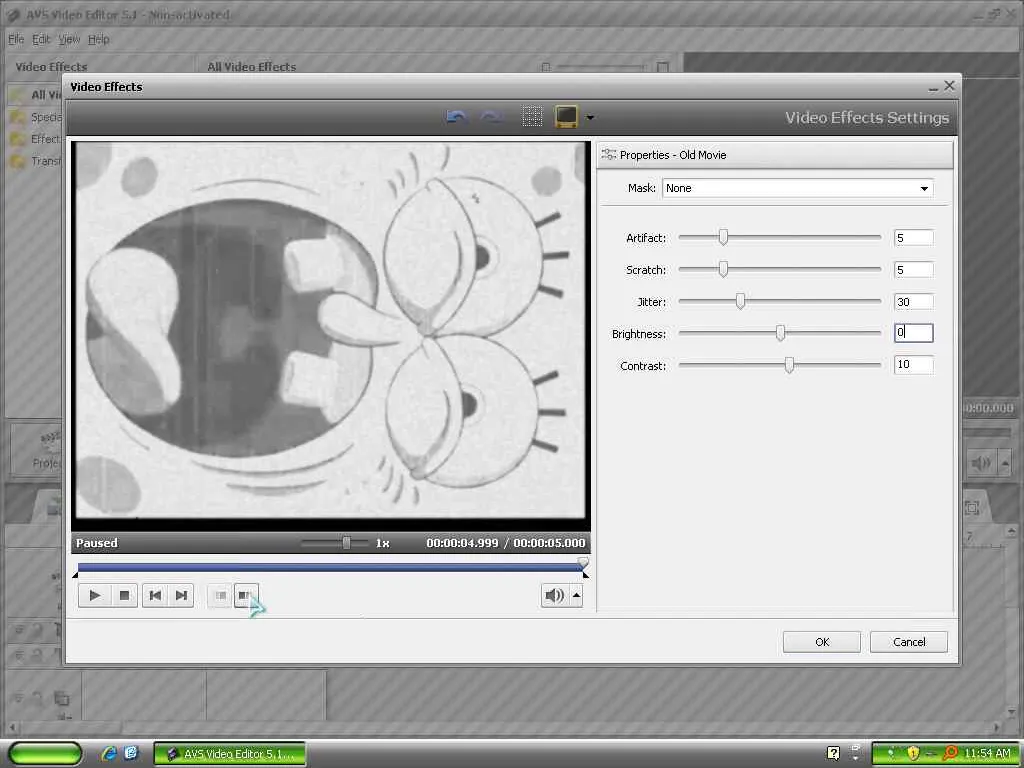Click fullscreen icon in background main window
Image resolution: width=1024 pixels, height=768 pixels.
[x=971, y=507]
